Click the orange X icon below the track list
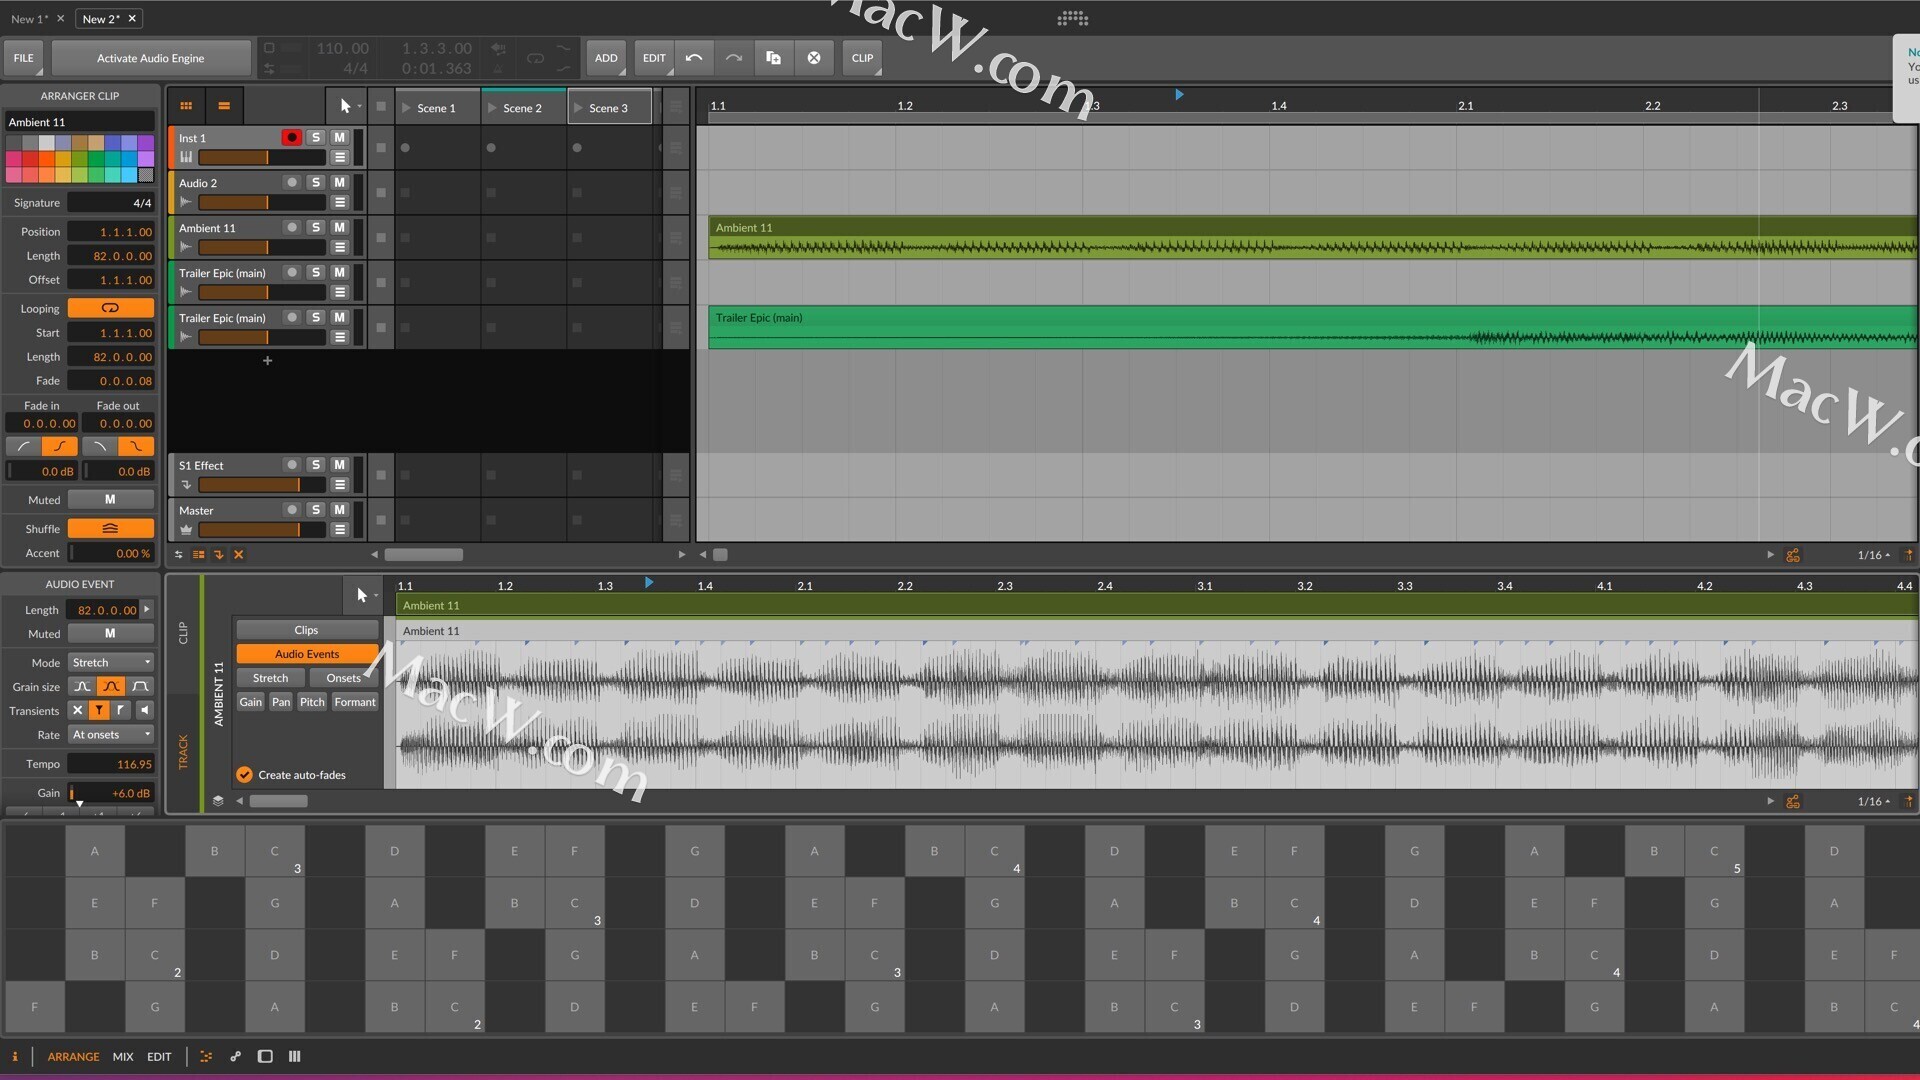Screen dimensions: 1920x1080 click(238, 555)
